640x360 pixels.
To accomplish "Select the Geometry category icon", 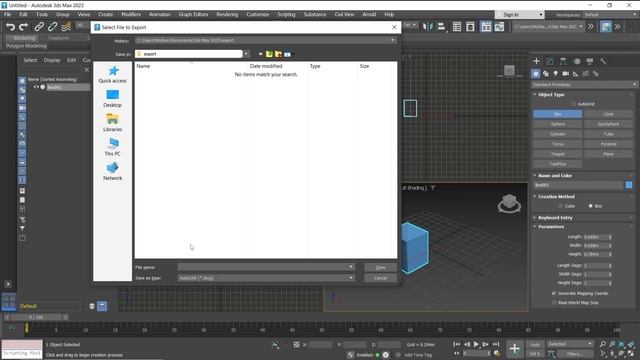I will point(536,73).
